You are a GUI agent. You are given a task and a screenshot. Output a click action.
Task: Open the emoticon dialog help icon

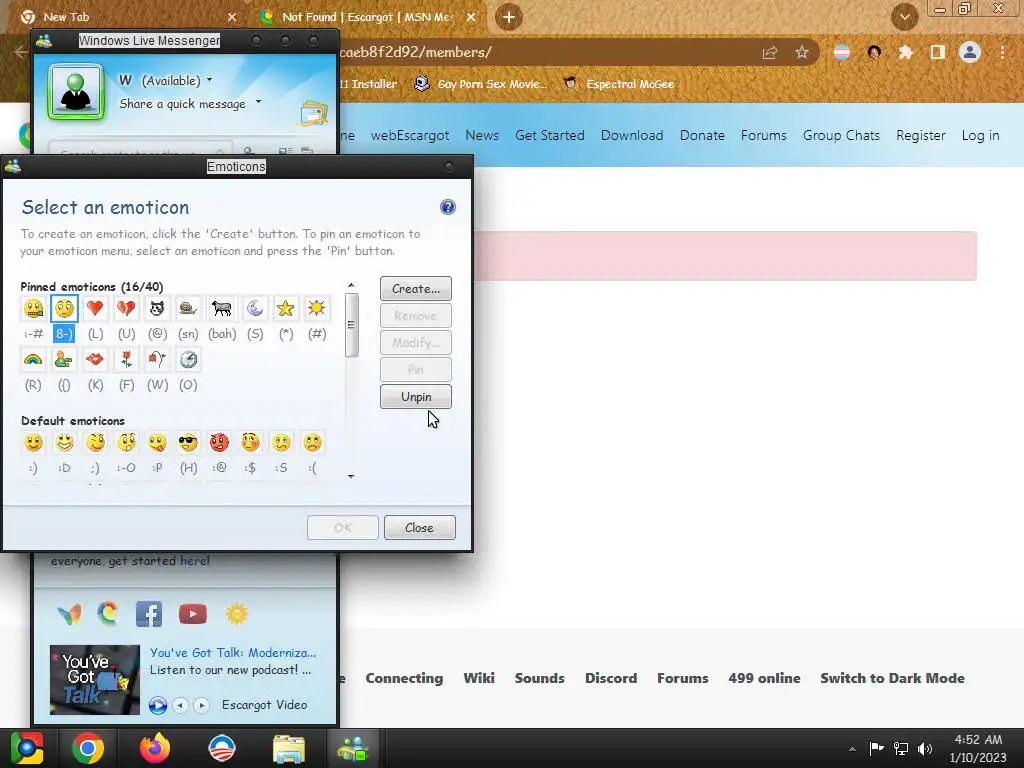447,207
